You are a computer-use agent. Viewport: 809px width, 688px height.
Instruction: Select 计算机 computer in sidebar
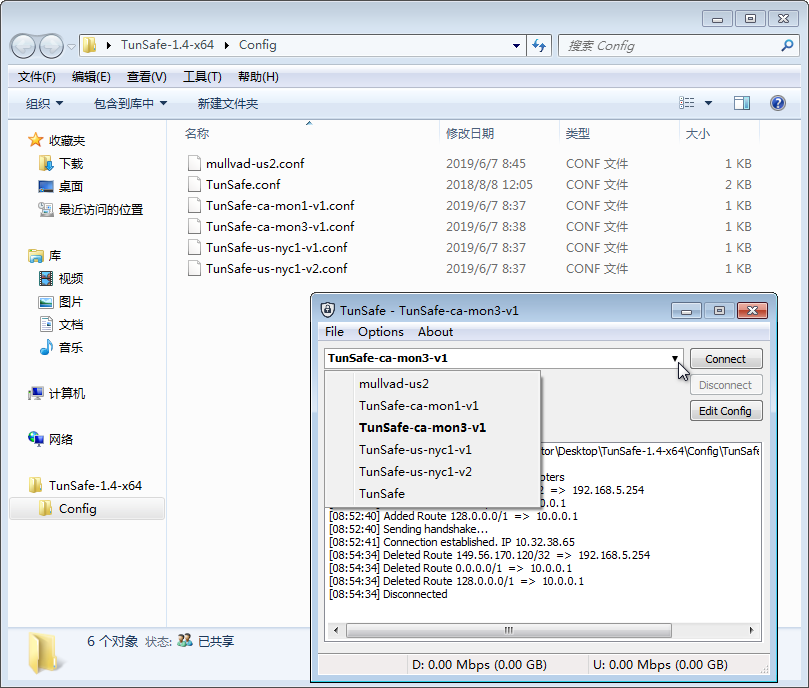click(57, 394)
